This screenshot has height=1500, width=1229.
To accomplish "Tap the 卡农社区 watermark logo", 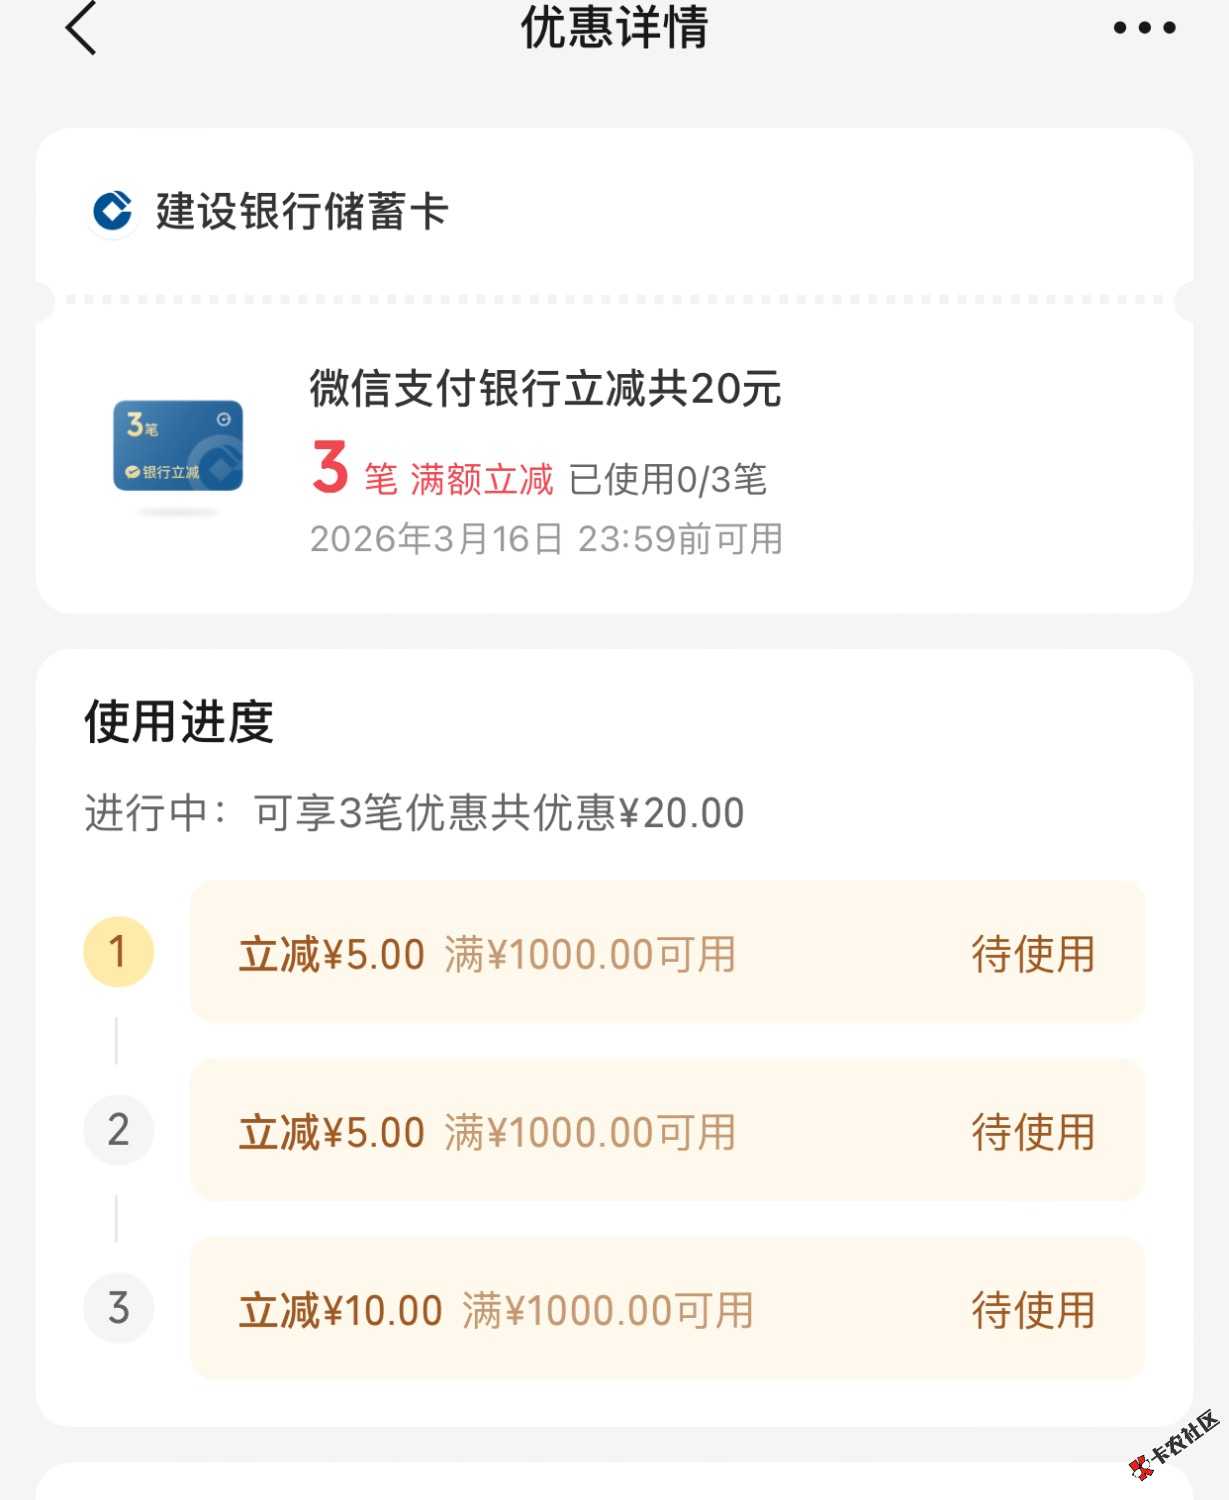I will (1174, 1444).
